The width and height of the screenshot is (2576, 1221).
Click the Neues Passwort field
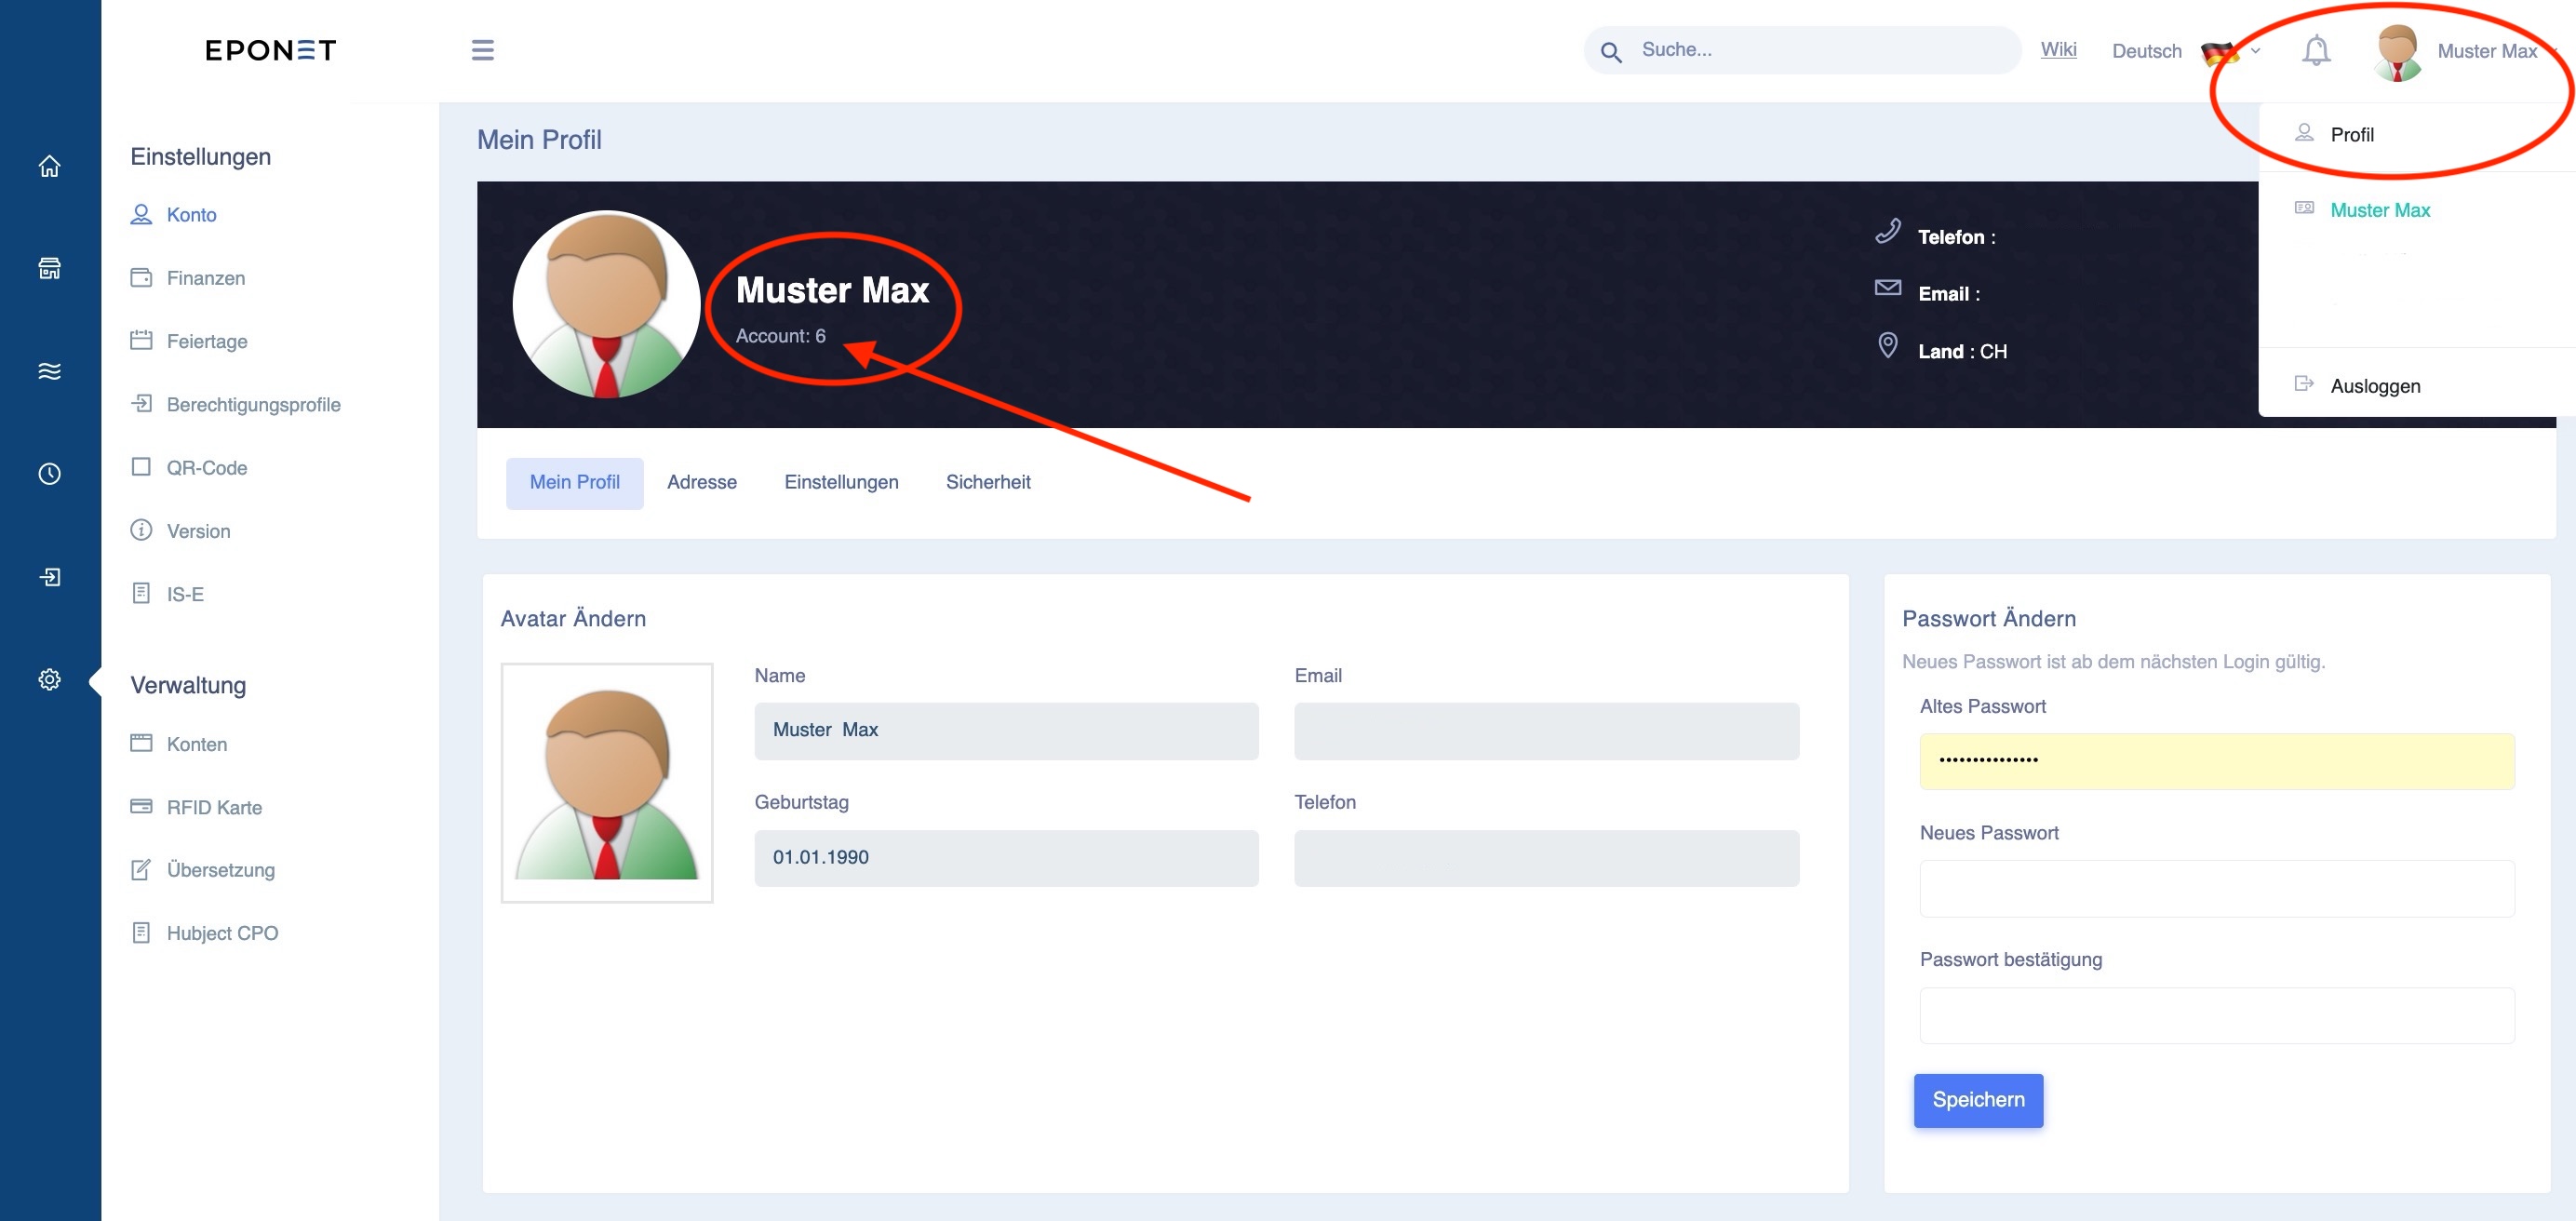(2216, 888)
